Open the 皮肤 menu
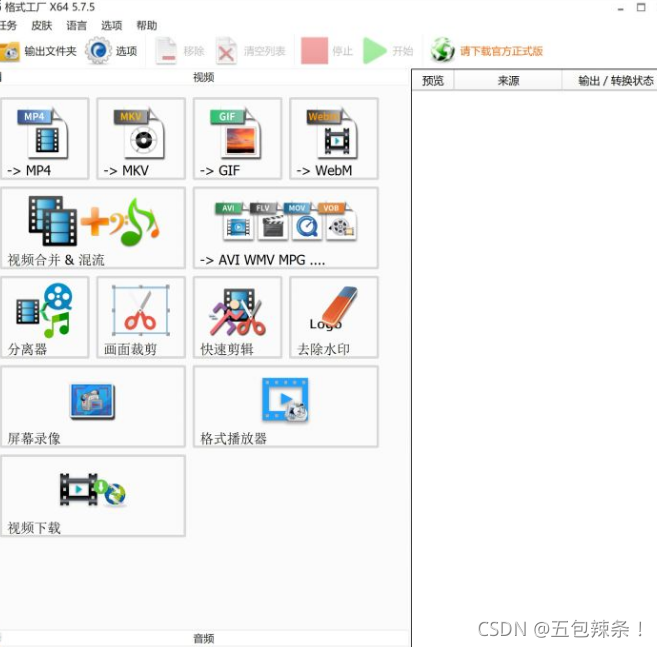The image size is (657, 647). (41, 26)
